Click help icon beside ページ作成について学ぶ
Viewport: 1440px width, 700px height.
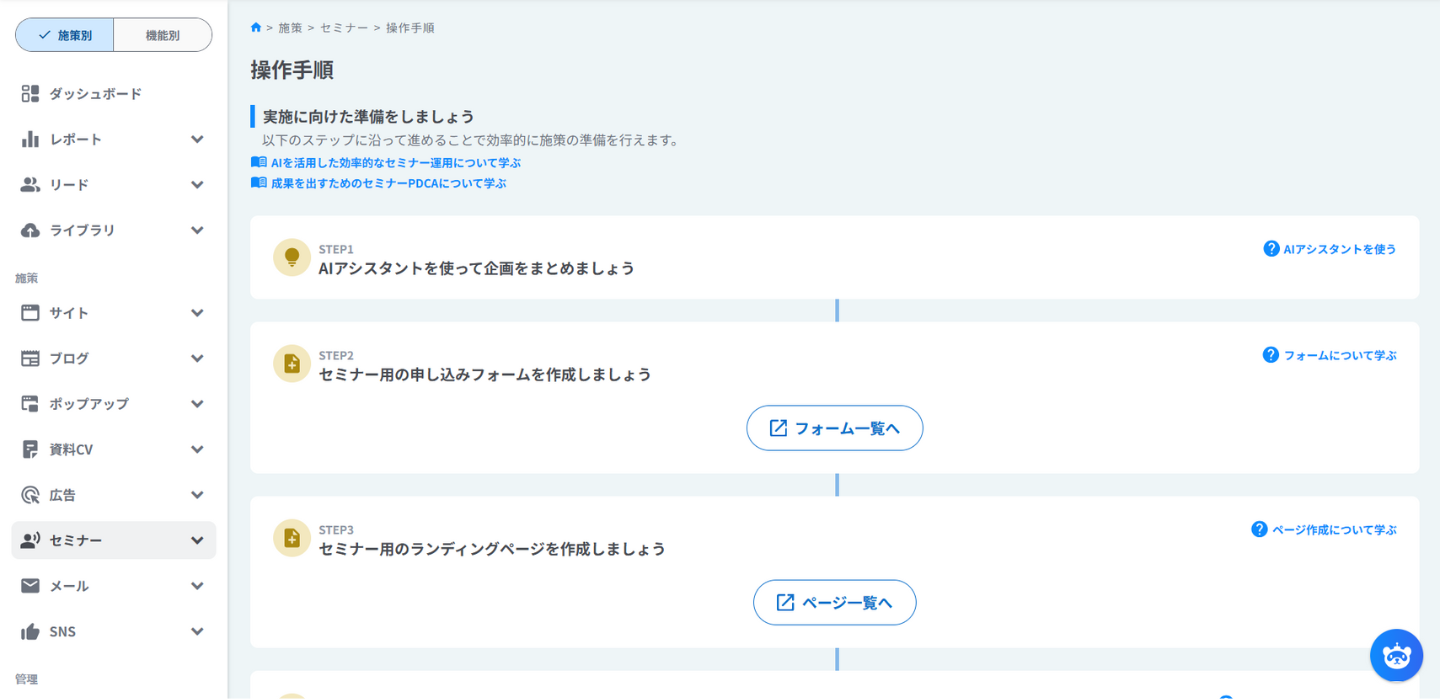click(1259, 529)
